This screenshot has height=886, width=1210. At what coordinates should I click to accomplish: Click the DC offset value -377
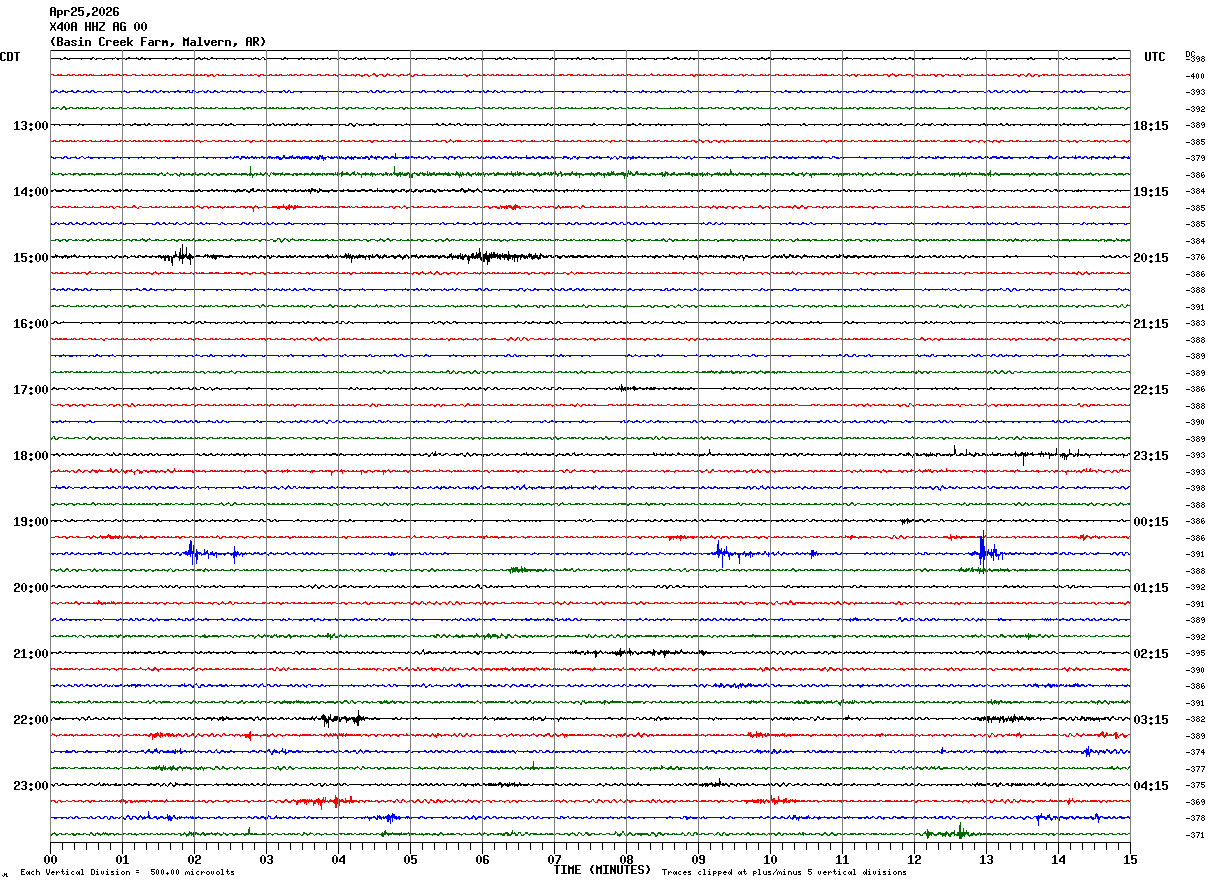coord(1195,769)
